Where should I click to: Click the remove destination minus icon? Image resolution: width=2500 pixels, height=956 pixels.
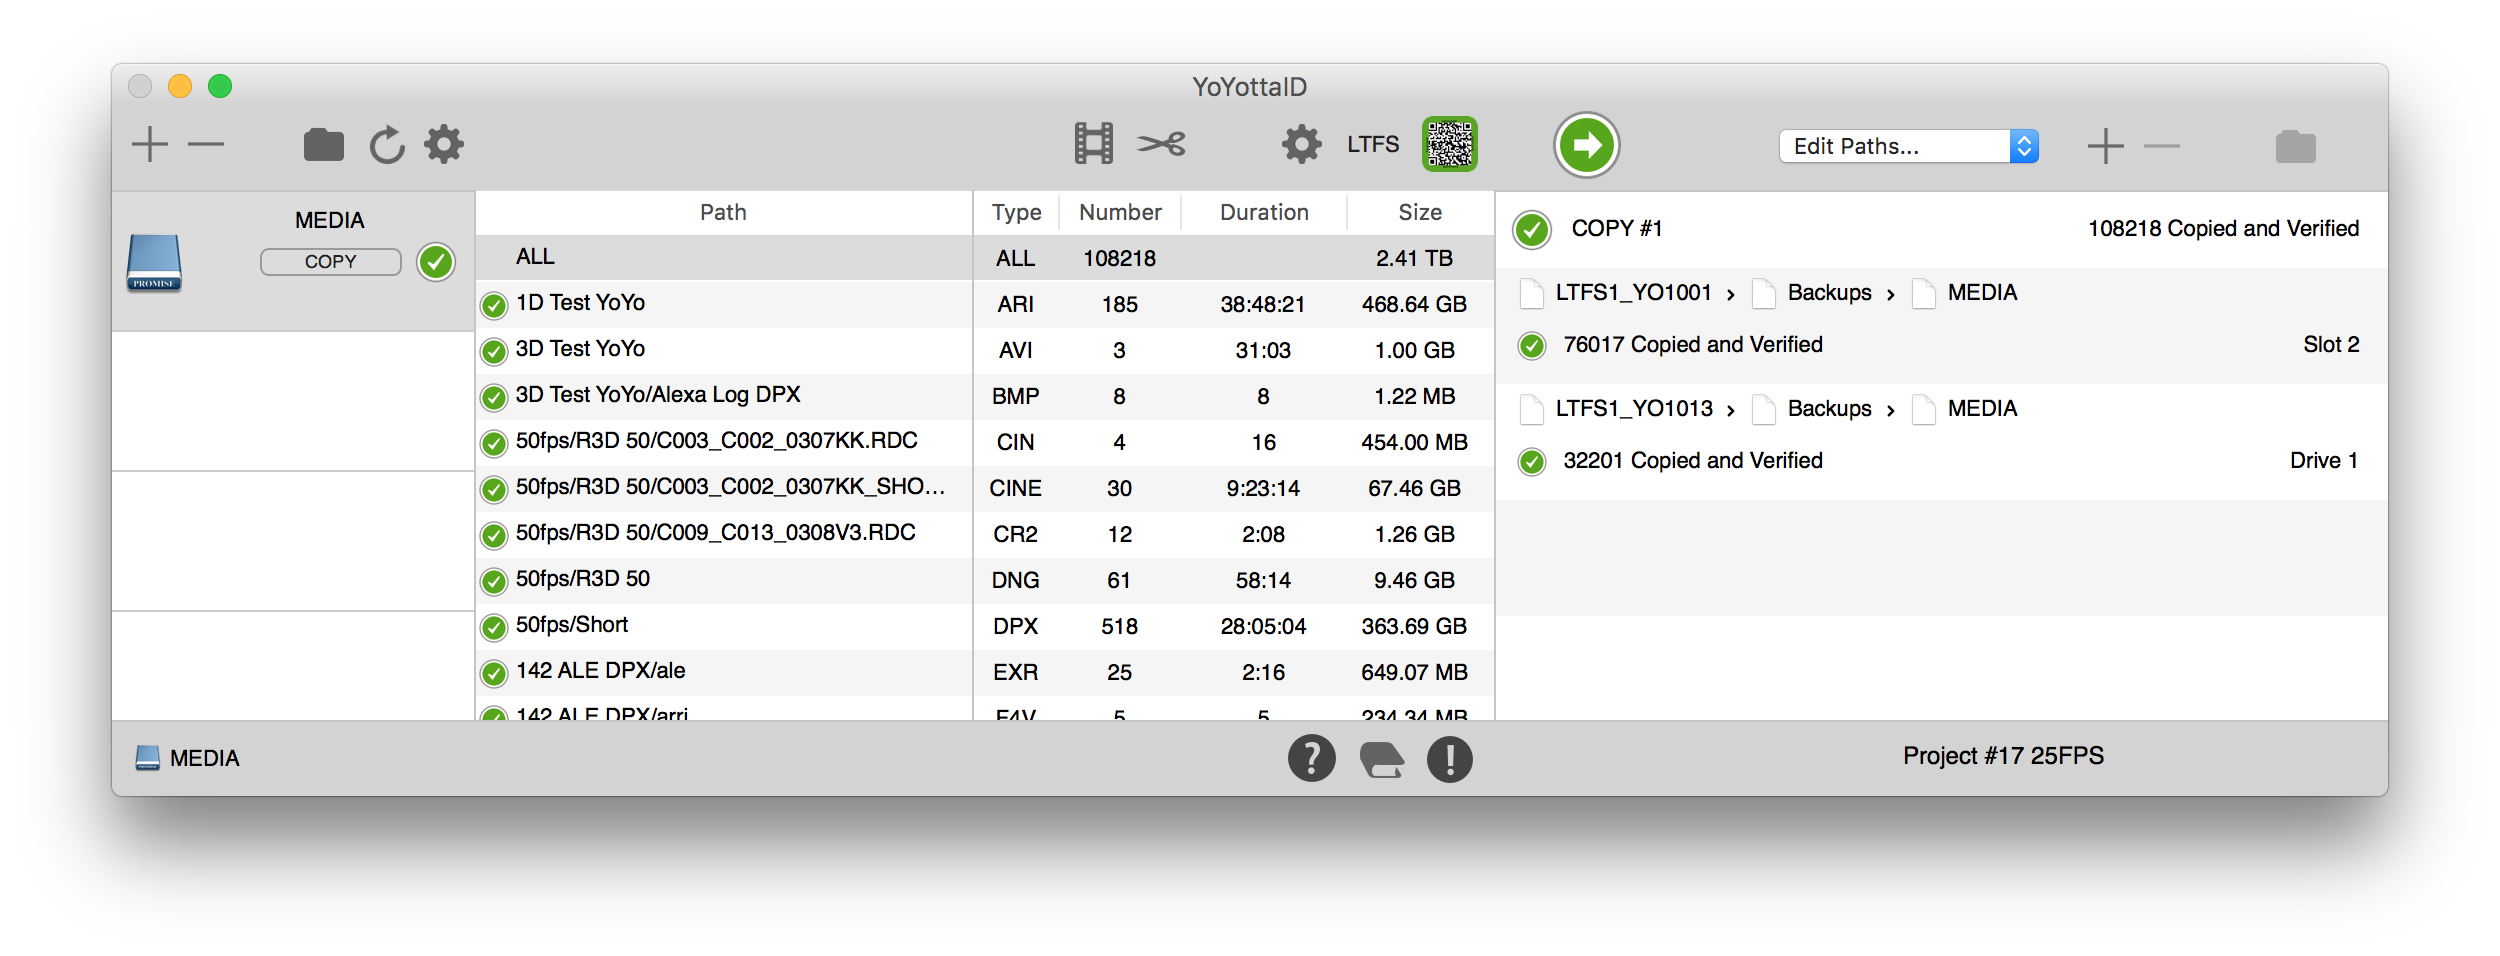[x=2162, y=146]
